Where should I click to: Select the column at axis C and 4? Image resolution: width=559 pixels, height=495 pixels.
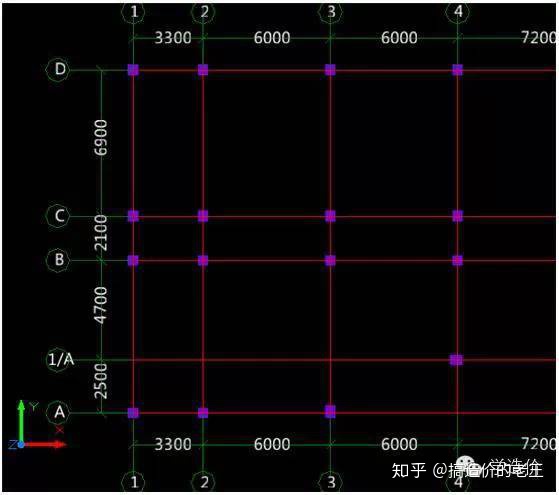(x=458, y=216)
